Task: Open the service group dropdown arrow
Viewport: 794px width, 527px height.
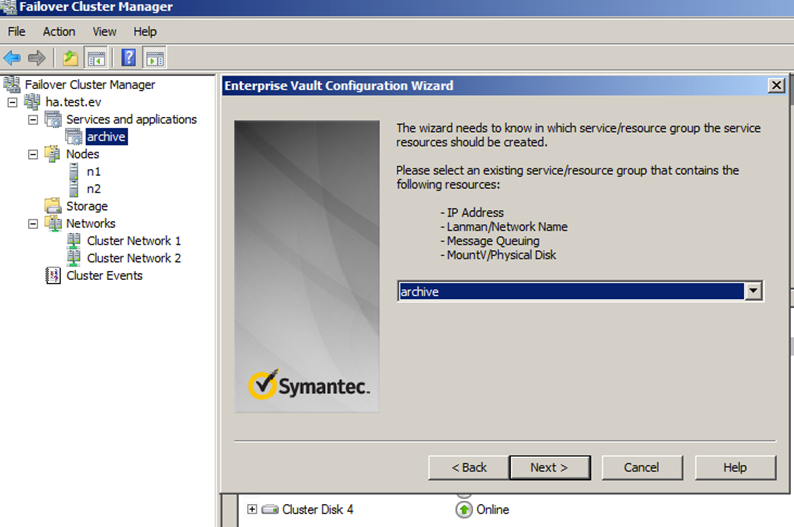Action: (x=753, y=291)
